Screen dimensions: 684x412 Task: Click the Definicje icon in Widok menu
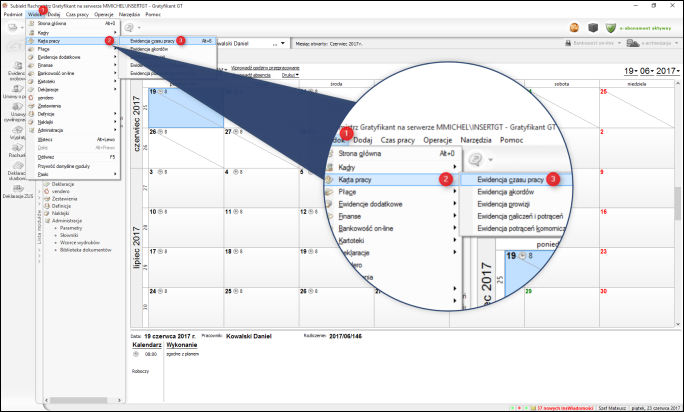[31, 114]
